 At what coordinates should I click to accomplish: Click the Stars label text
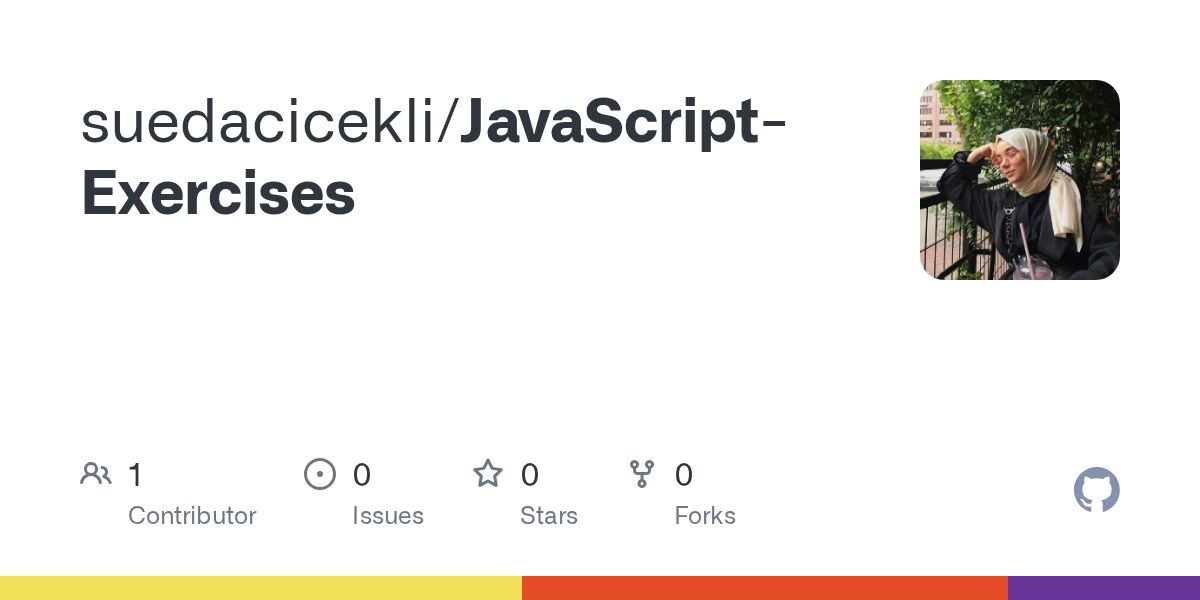coord(549,516)
